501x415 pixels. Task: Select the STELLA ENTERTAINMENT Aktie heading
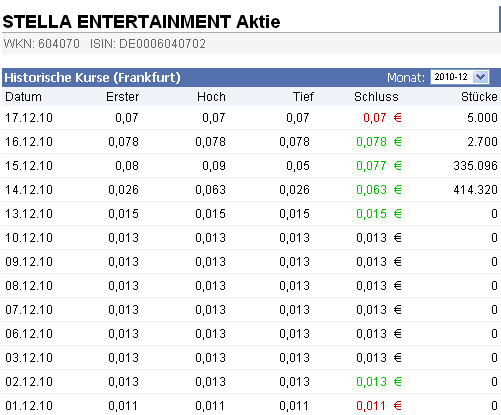pos(141,22)
